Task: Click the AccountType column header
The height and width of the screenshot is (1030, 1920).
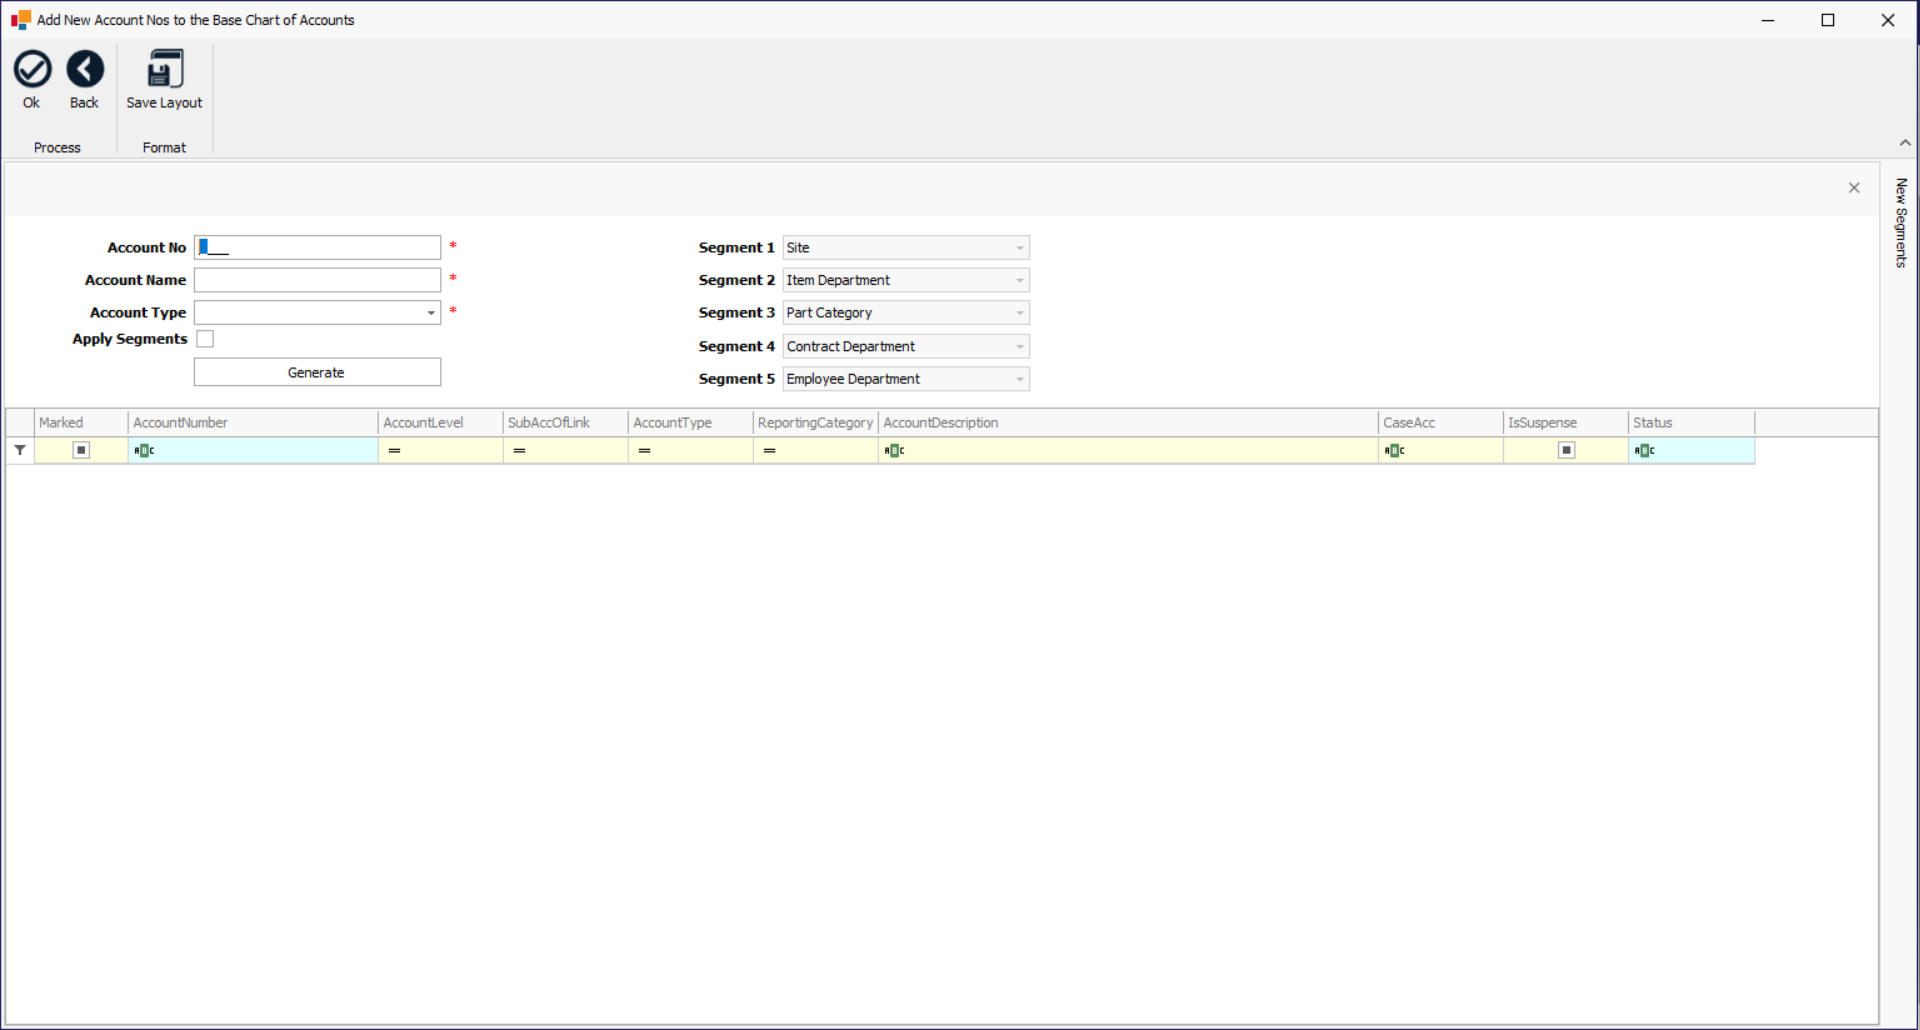Action: [x=691, y=423]
